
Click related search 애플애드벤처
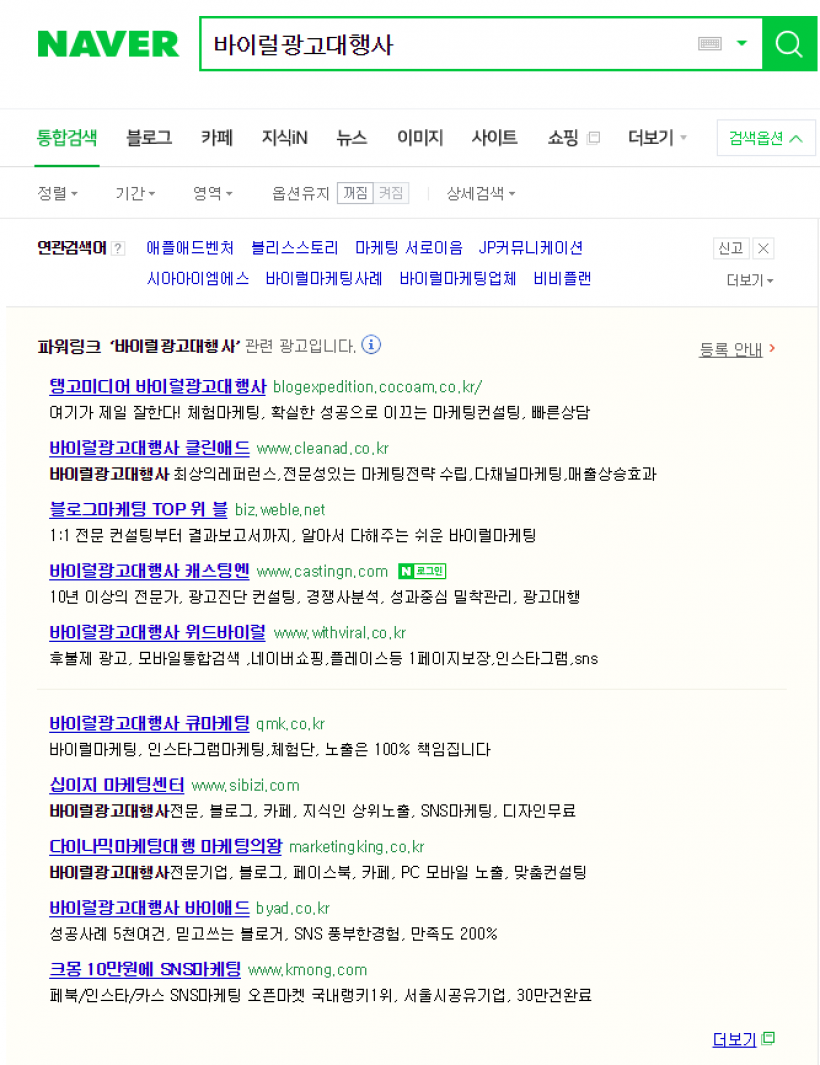[190, 248]
